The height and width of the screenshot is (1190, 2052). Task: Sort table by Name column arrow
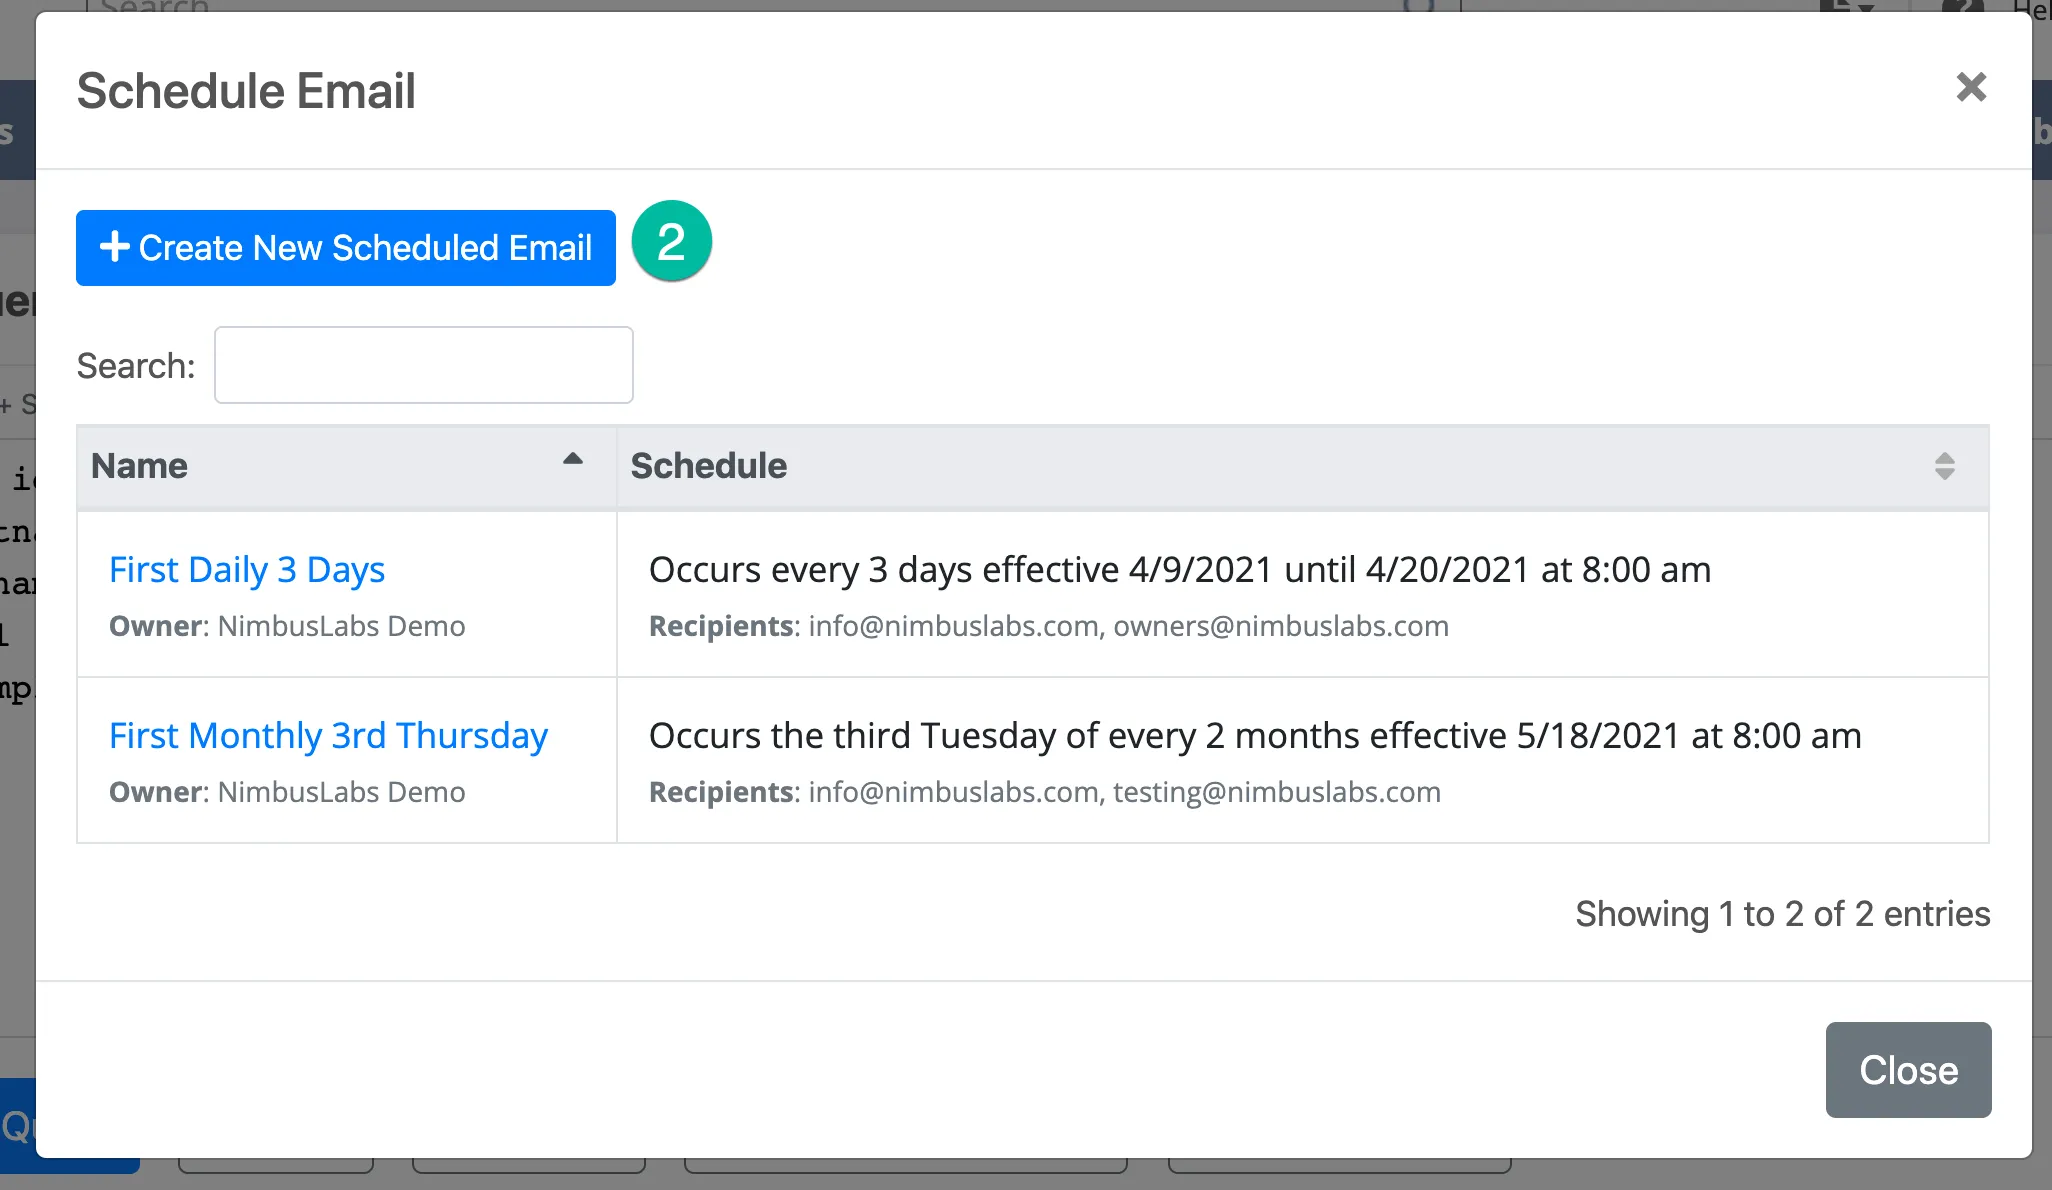[572, 460]
